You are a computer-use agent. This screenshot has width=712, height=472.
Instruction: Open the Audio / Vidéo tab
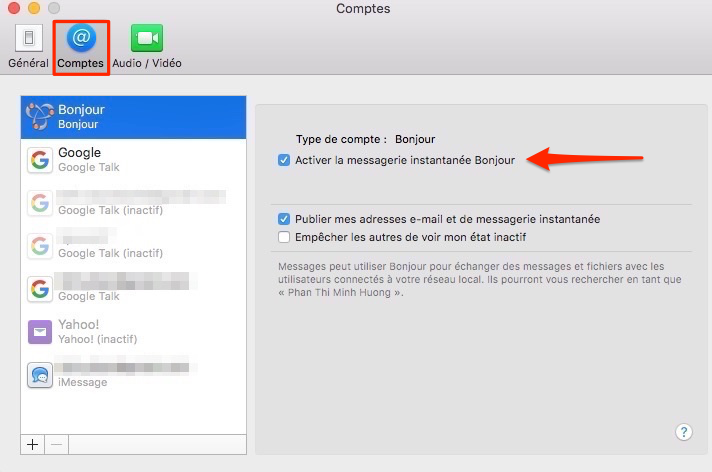pos(147,47)
